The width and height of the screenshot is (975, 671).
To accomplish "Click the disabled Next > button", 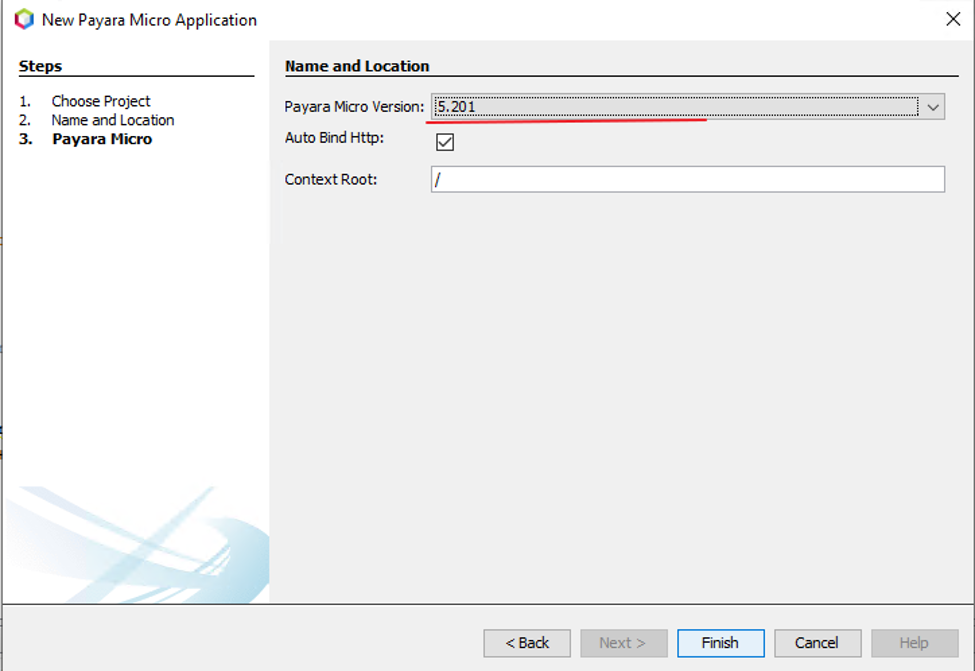I will click(623, 642).
